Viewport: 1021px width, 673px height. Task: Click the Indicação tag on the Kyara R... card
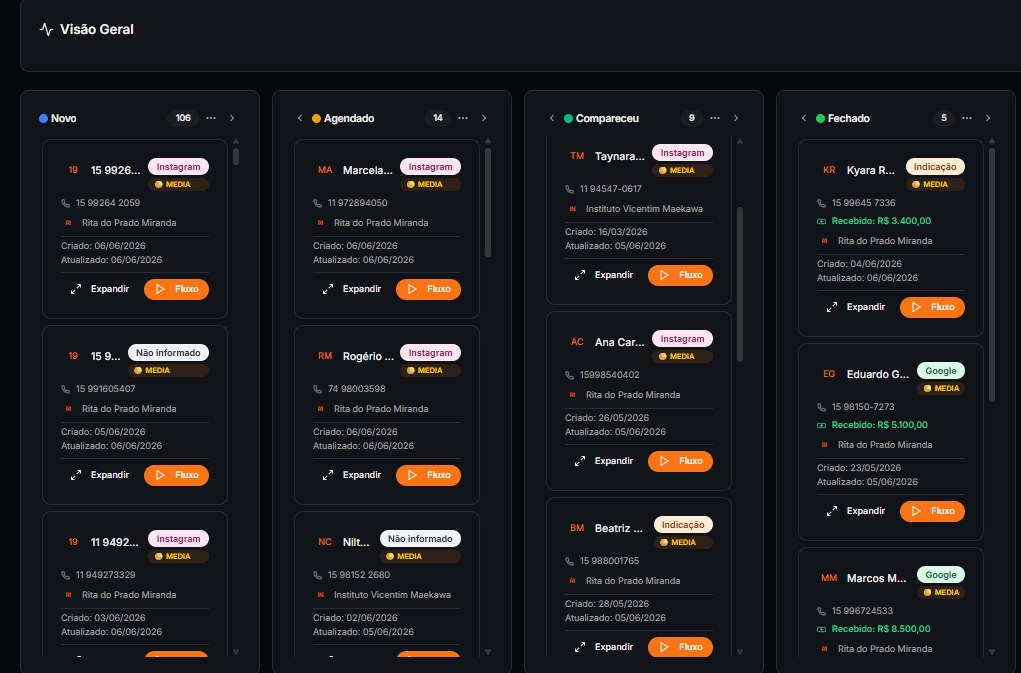[x=935, y=167]
